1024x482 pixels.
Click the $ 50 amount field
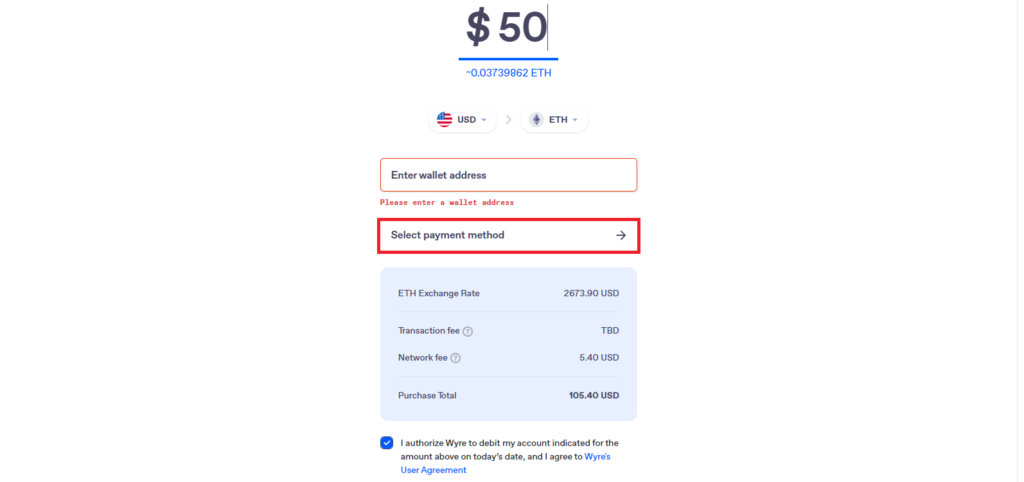click(507, 29)
